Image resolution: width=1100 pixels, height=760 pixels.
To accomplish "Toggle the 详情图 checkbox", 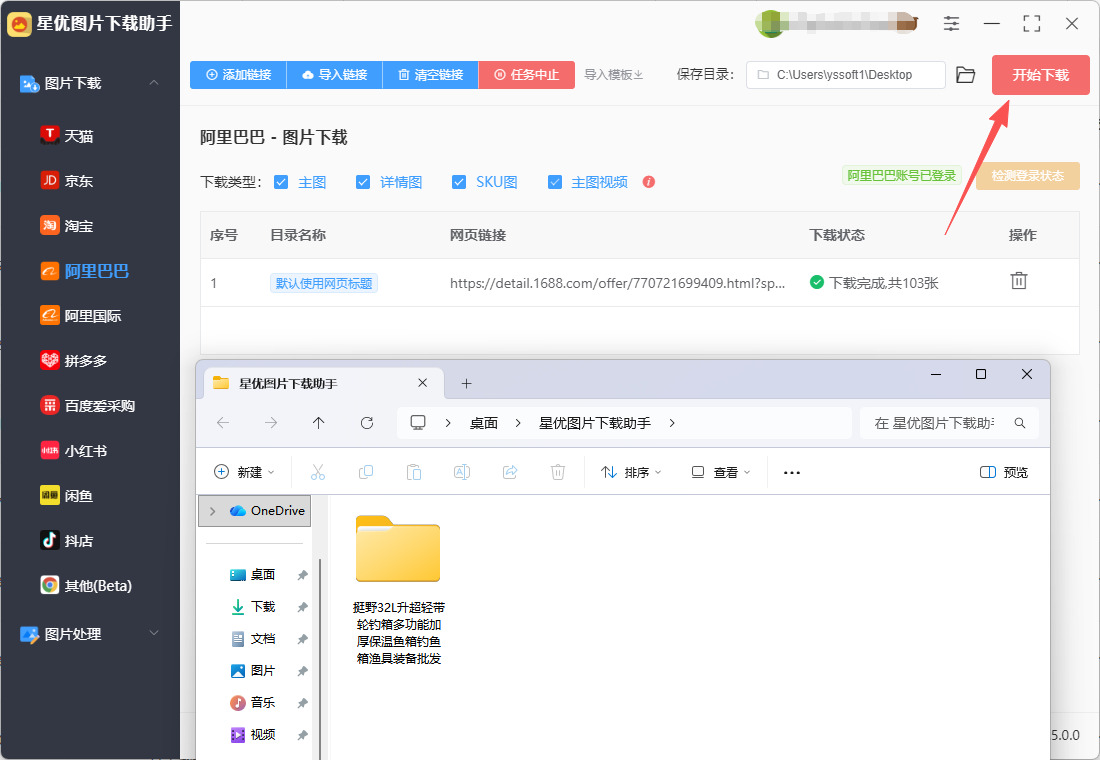I will (363, 182).
